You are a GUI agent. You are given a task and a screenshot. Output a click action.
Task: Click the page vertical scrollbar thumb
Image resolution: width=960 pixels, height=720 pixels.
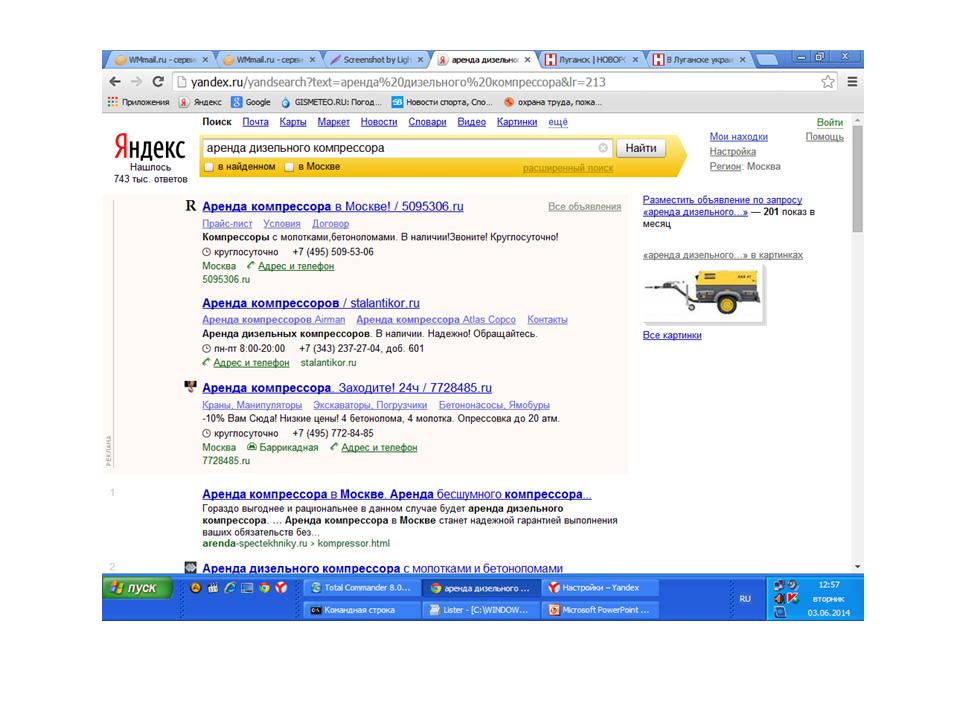pyautogui.click(x=857, y=178)
